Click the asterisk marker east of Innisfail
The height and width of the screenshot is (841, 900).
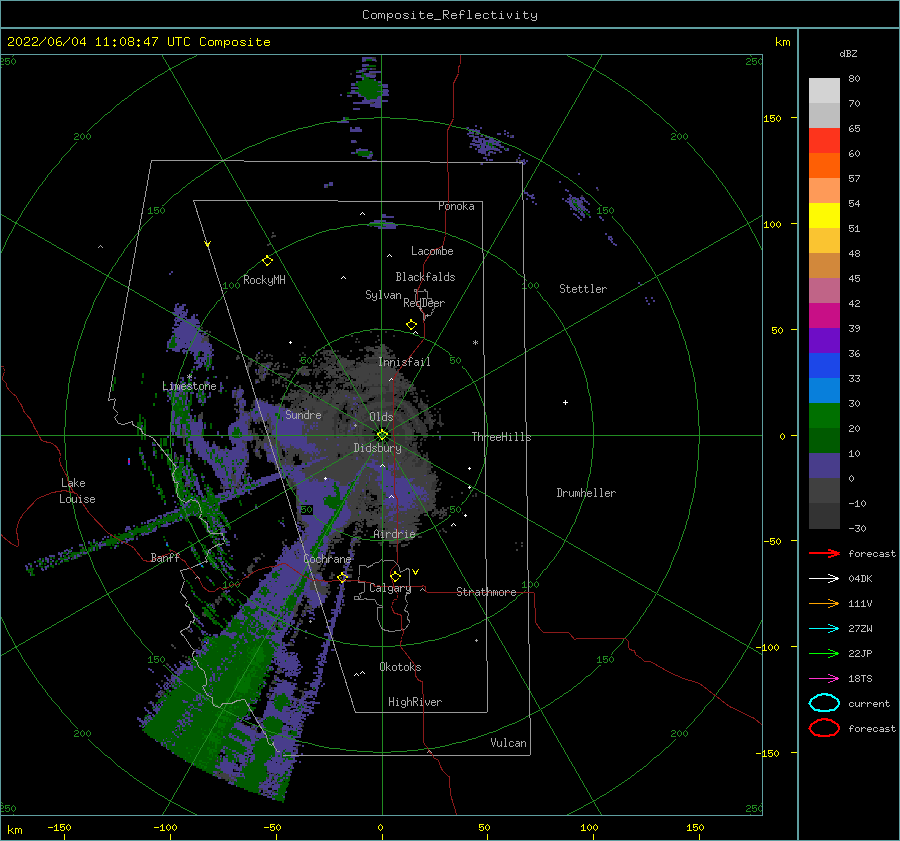tap(475, 343)
